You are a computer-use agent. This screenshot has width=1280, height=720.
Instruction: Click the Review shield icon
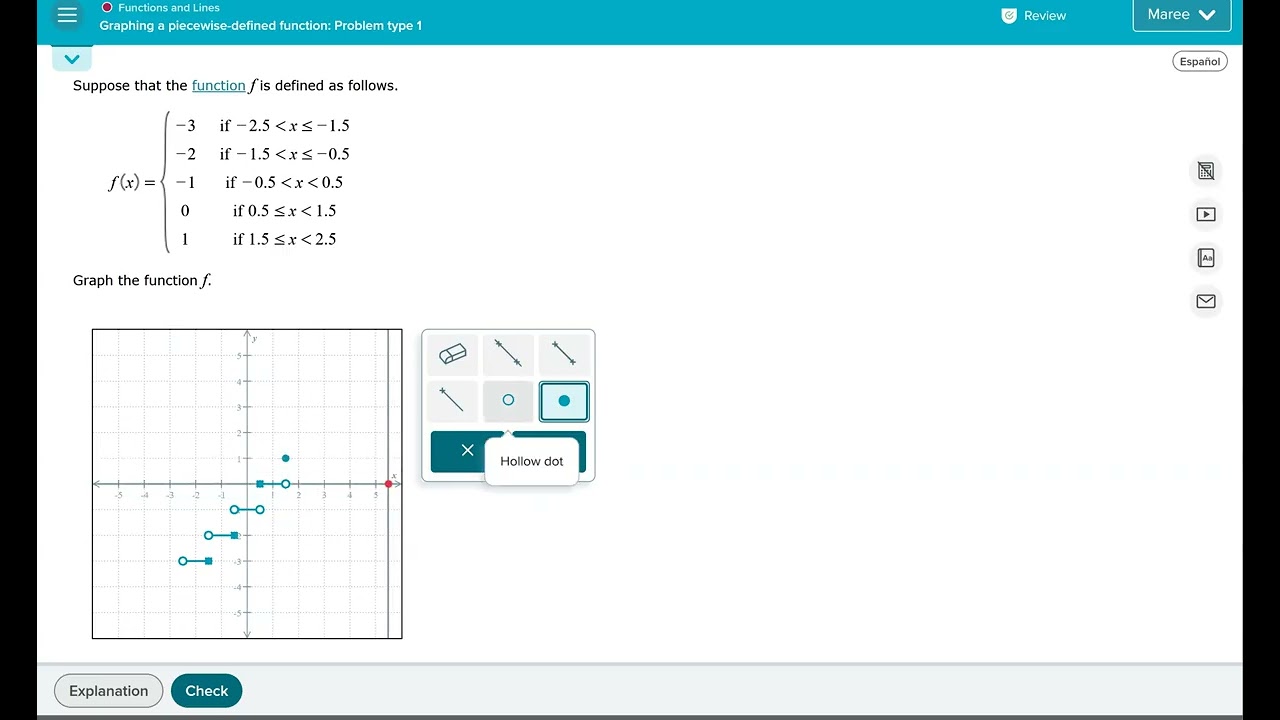coord(1009,16)
